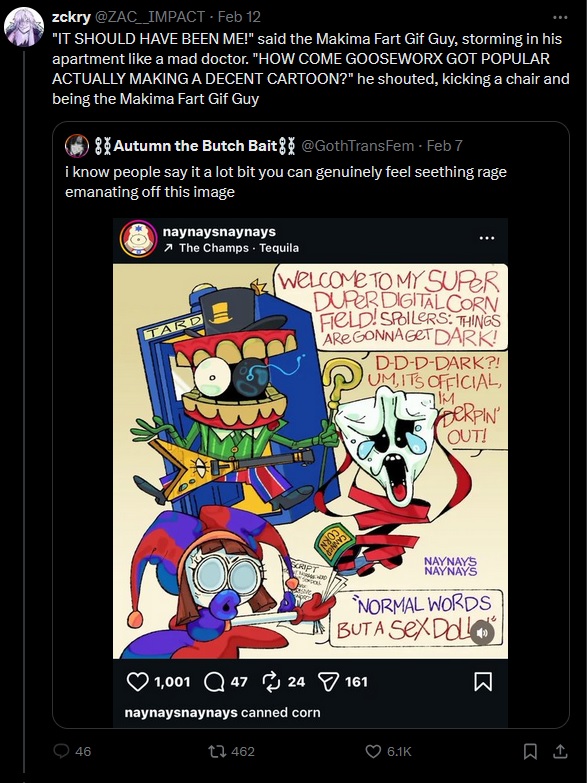Screen dimensions: 587x783
Task: Open the three-dot menu on zckry's tweet
Action: pos(560,17)
